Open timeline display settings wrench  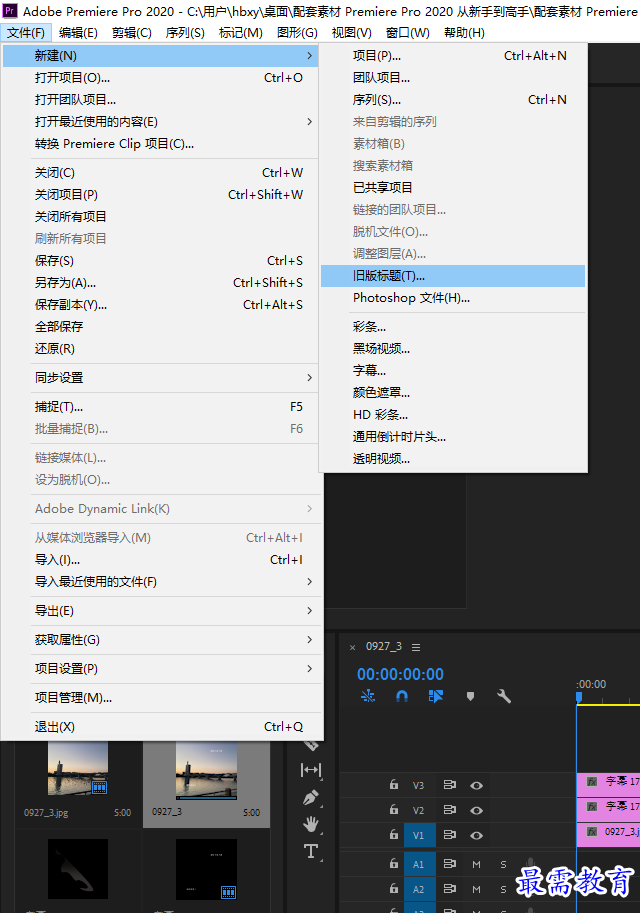point(504,696)
